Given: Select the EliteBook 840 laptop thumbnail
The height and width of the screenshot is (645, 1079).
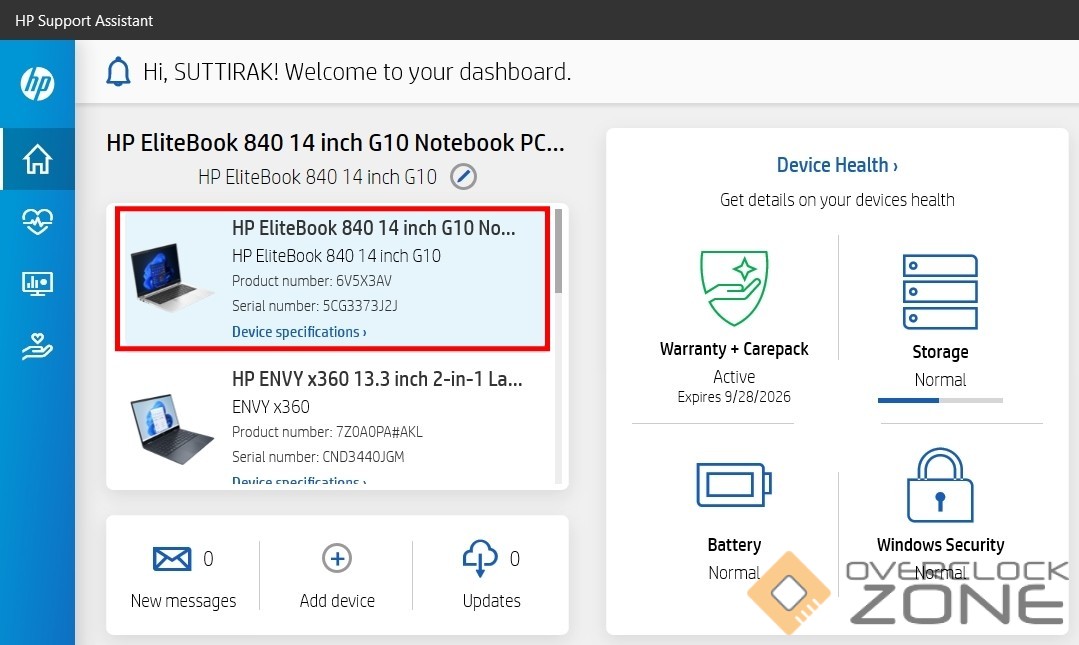Looking at the screenshot, I should (172, 277).
